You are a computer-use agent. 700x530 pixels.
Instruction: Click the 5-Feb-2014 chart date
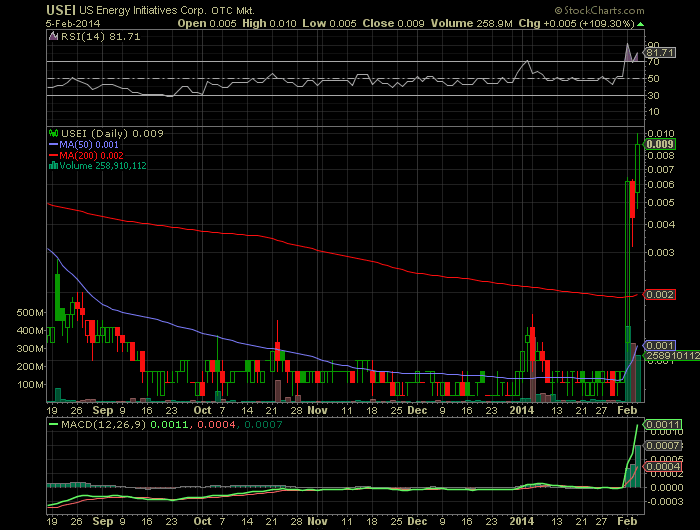(x=73, y=24)
